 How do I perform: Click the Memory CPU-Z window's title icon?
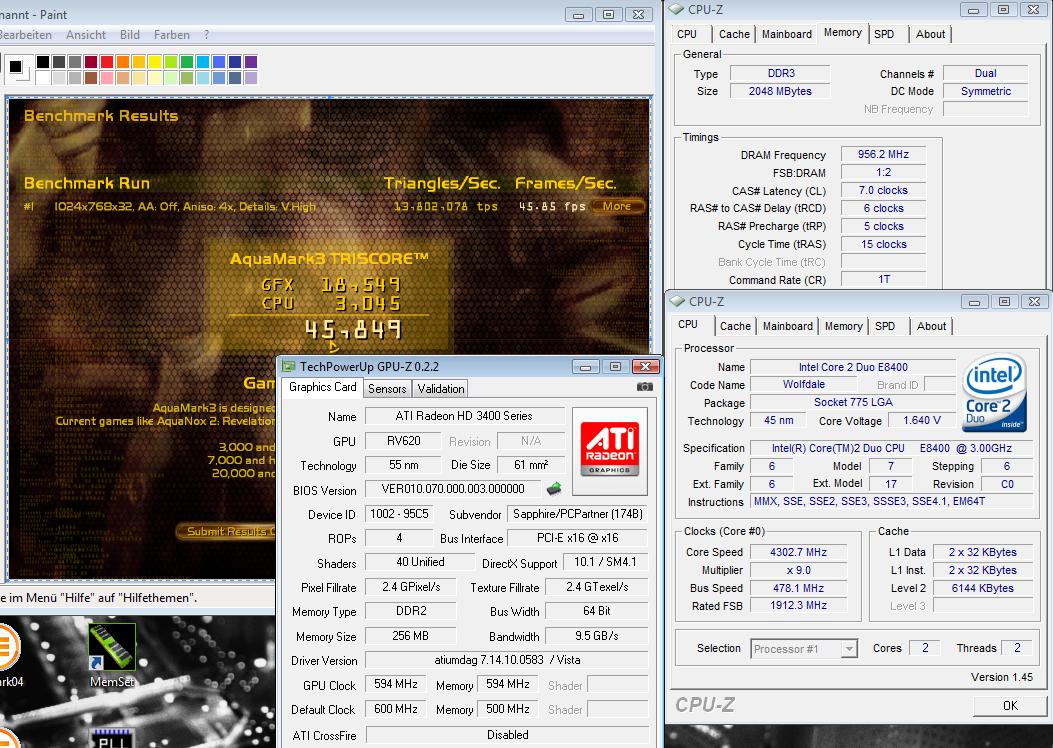(x=676, y=9)
